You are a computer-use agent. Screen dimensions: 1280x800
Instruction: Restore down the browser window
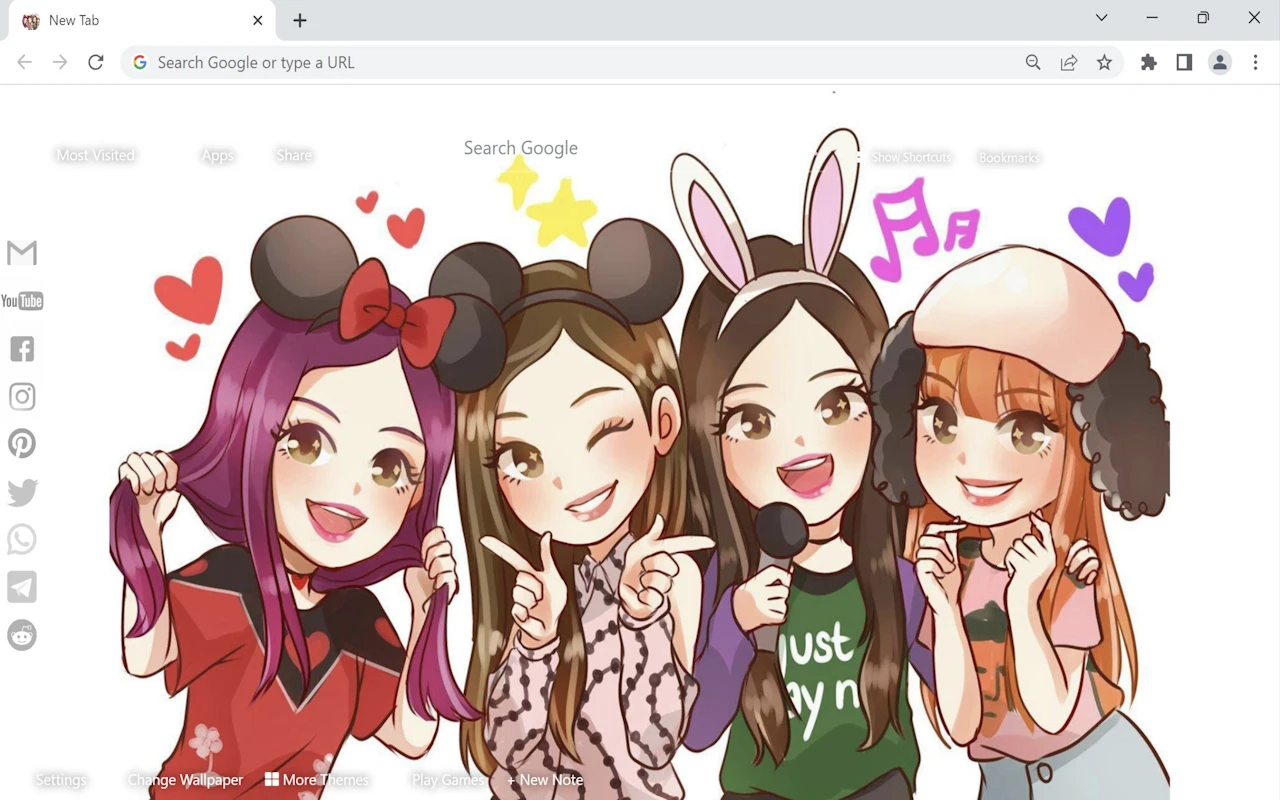coord(1203,17)
